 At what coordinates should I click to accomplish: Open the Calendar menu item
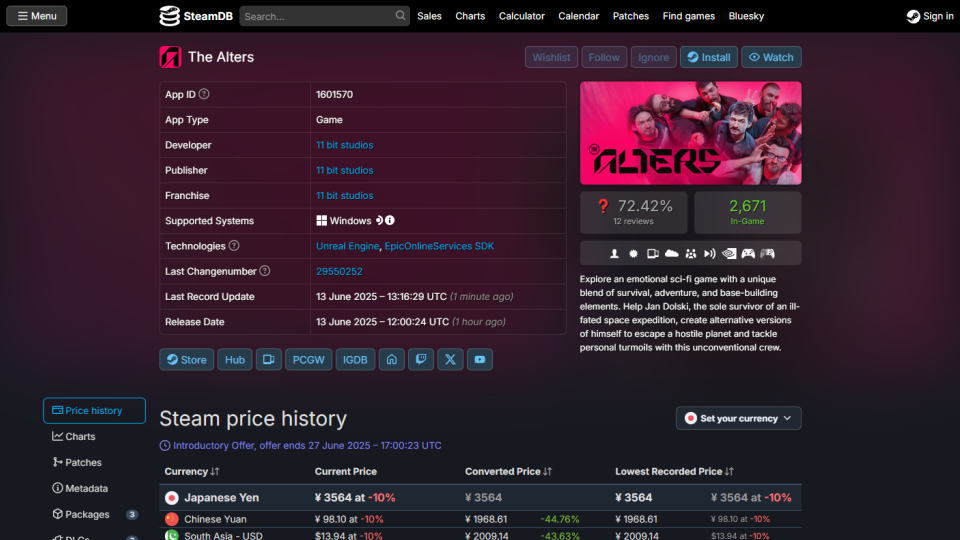coord(579,16)
